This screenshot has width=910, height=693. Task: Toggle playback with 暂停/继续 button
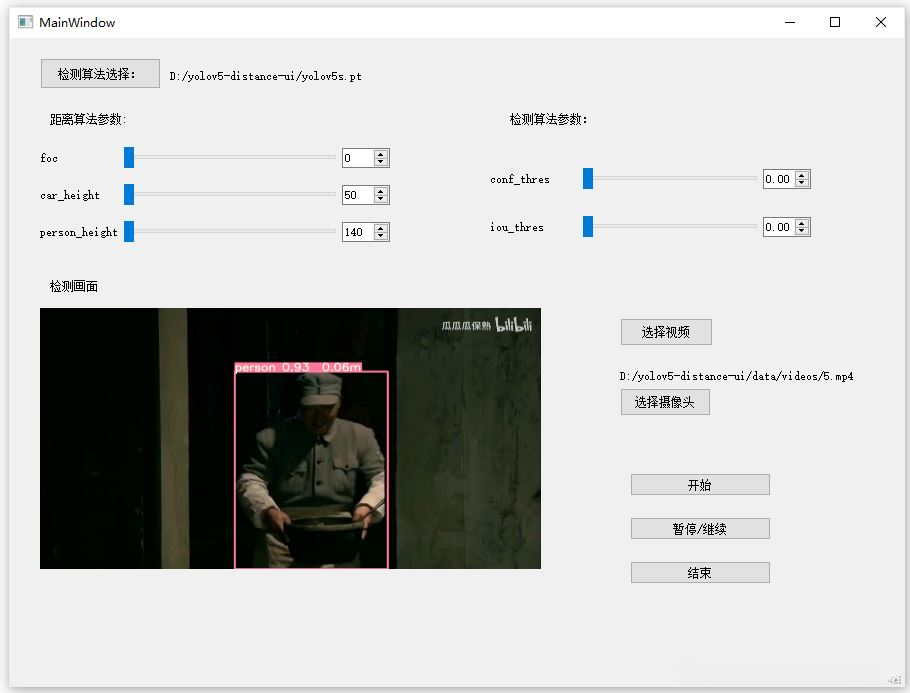click(x=700, y=529)
